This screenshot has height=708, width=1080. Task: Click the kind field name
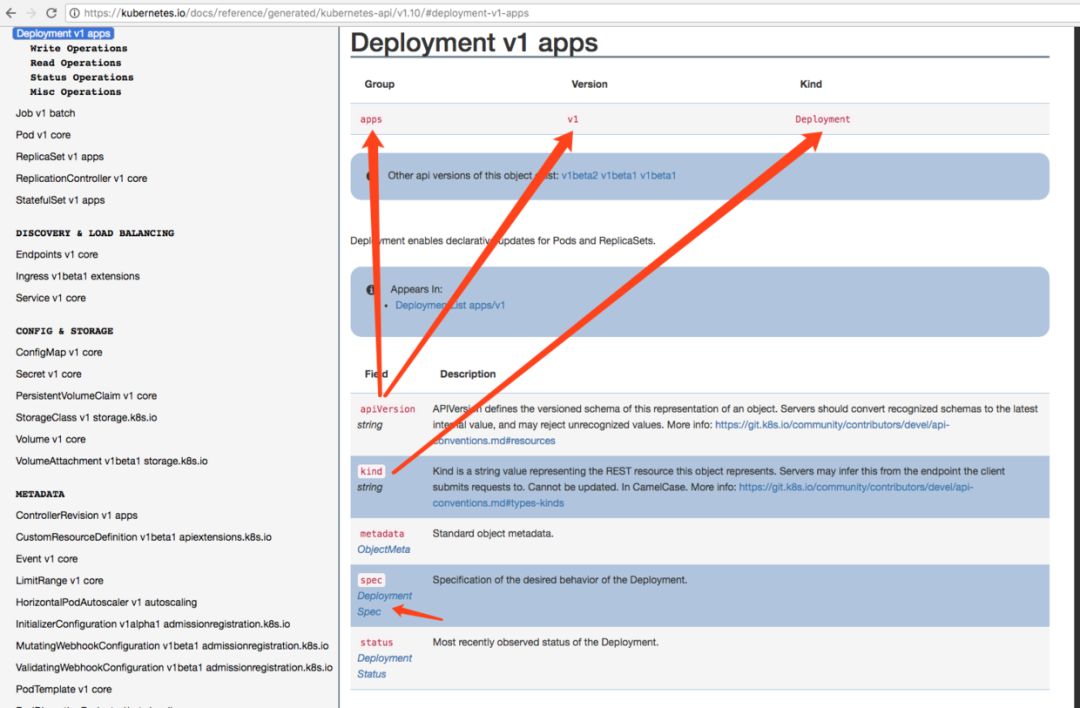point(371,471)
